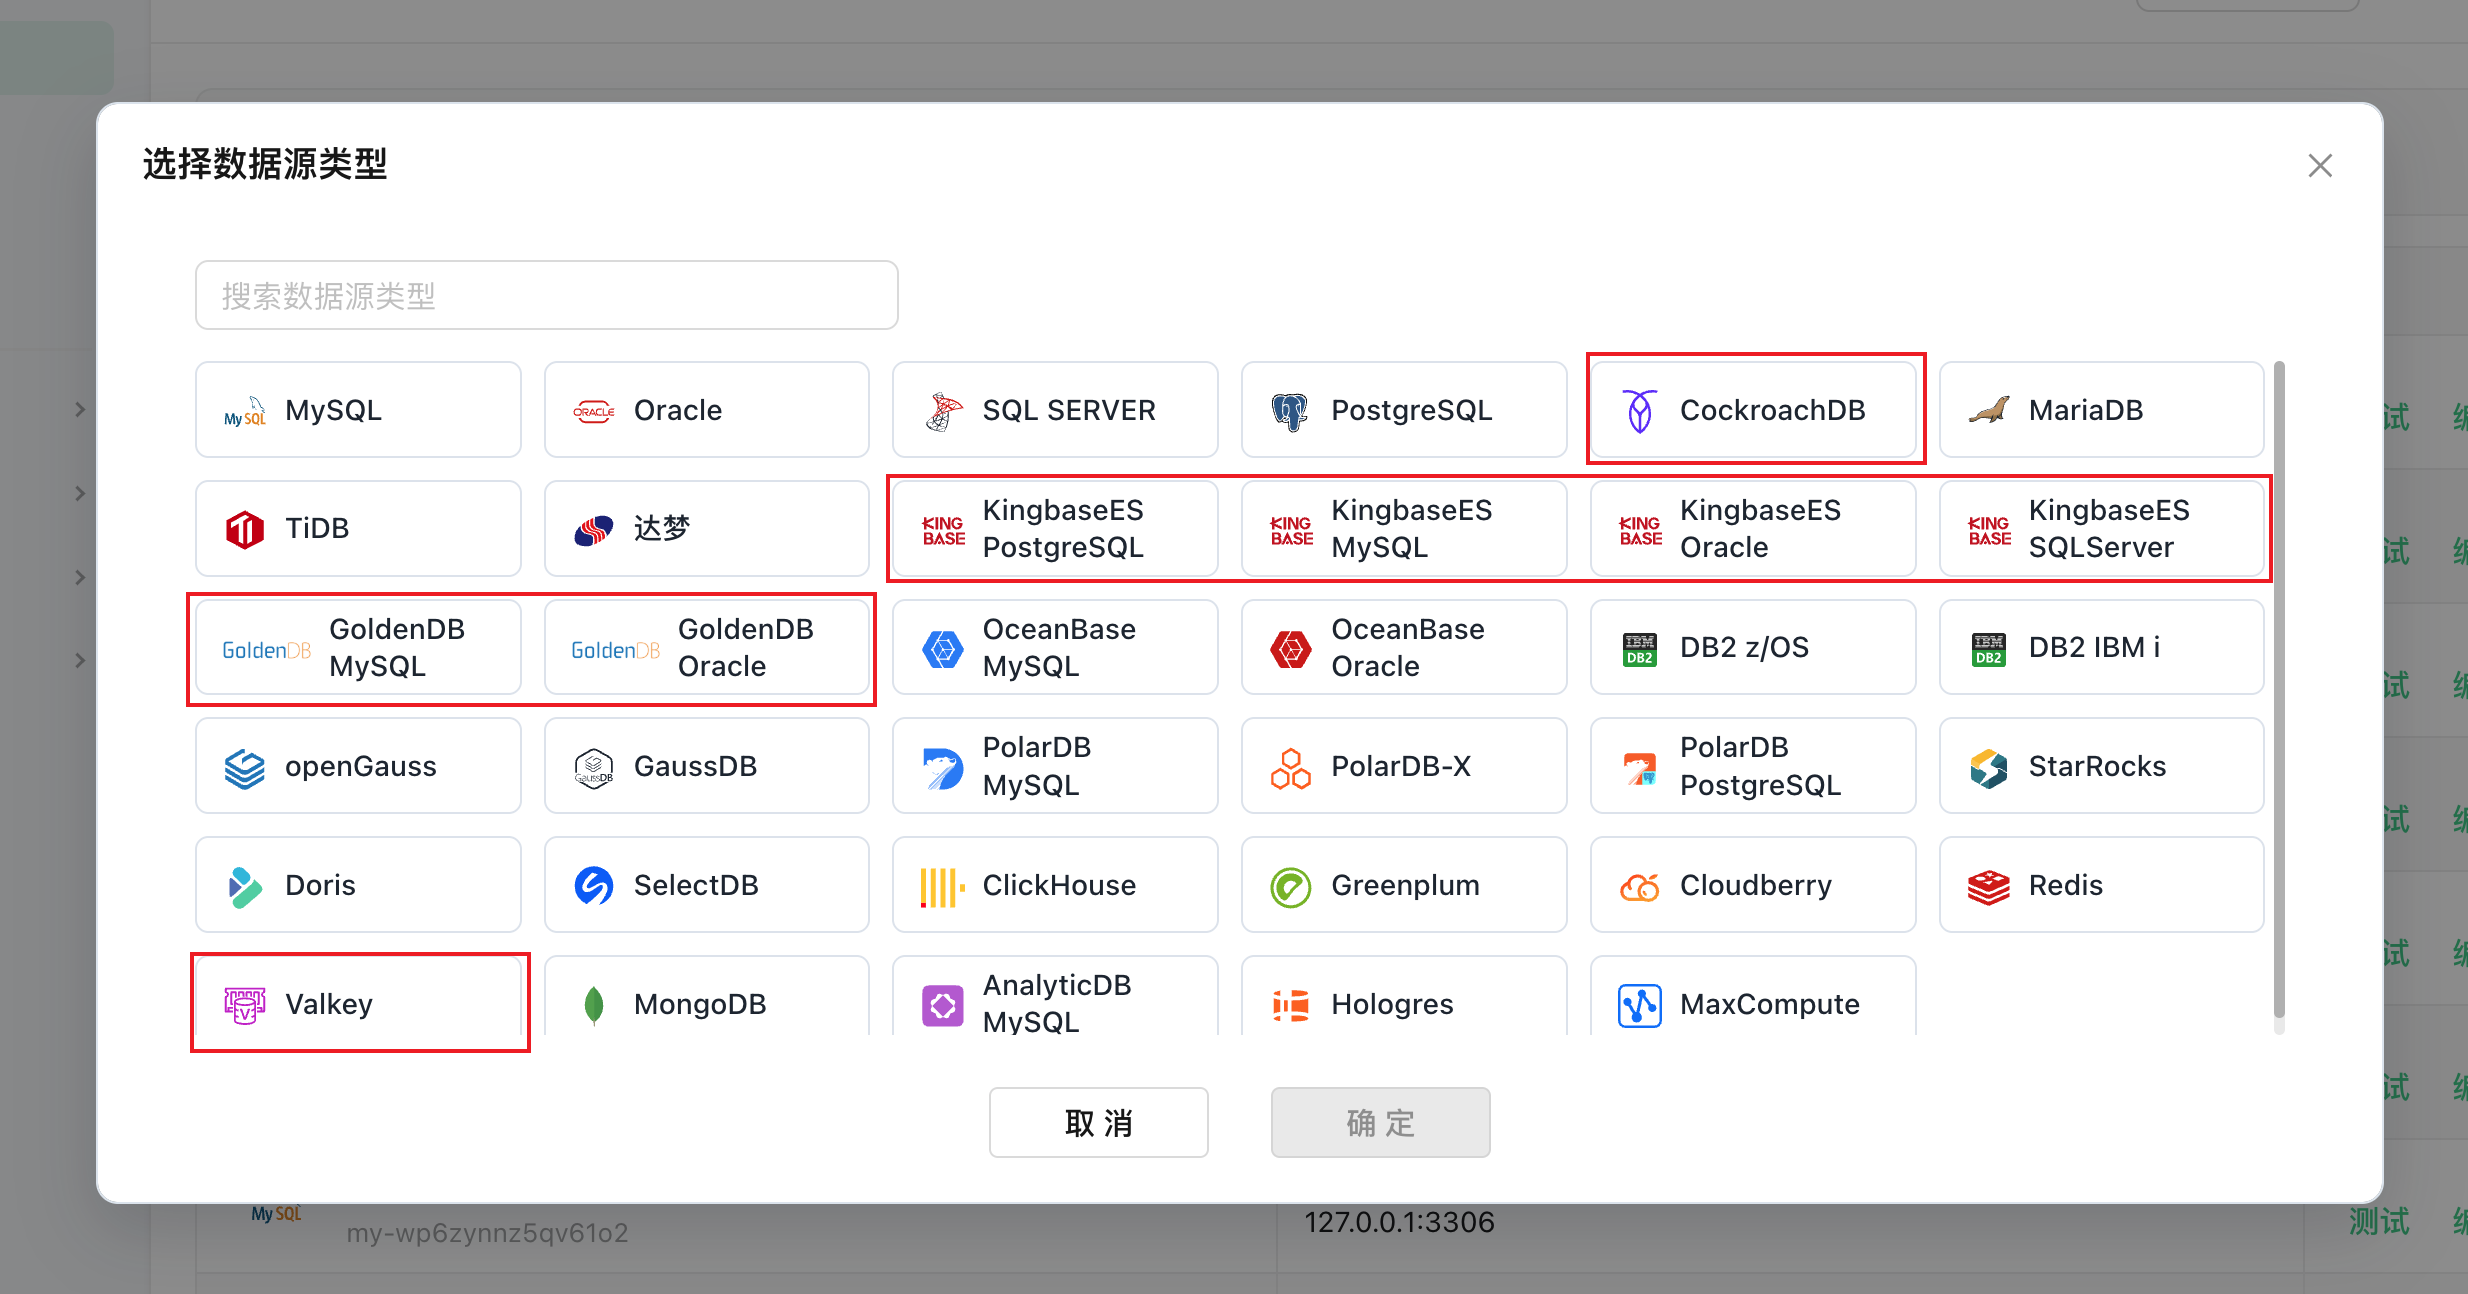Select the MongoDB leaf icon
The height and width of the screenshot is (1294, 2468).
[x=593, y=1005]
